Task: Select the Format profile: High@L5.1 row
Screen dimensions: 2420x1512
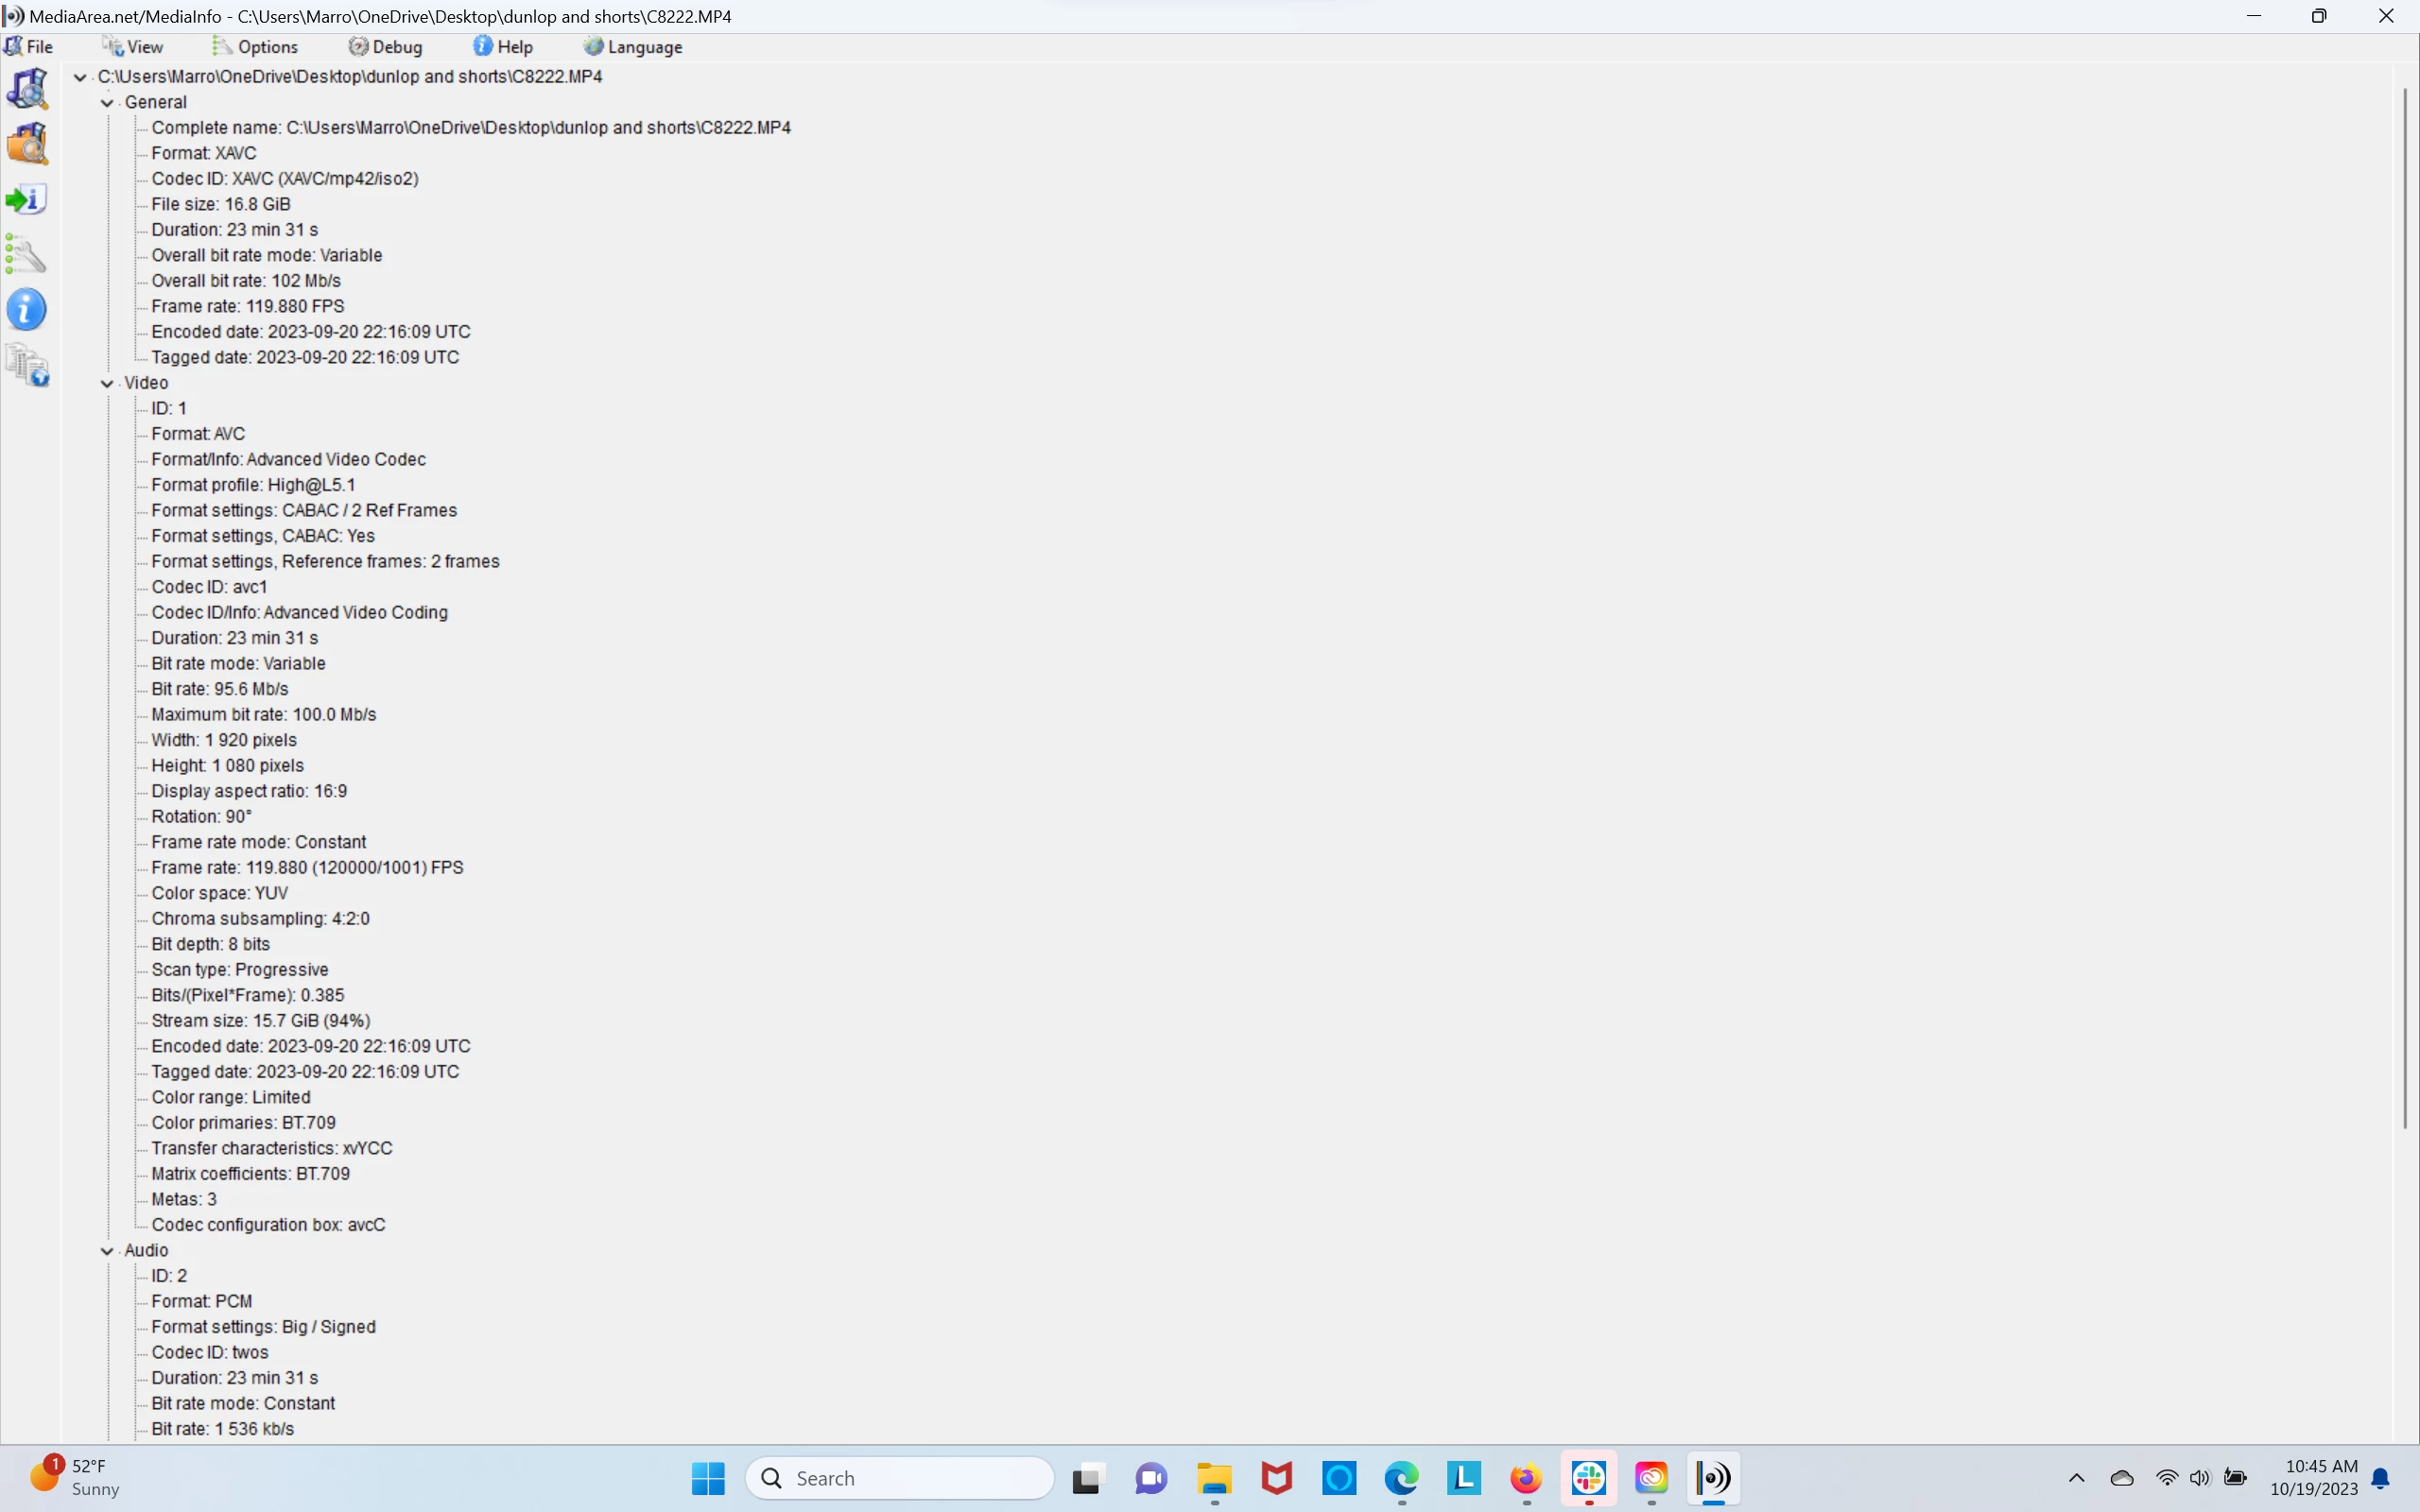Action: coord(253,485)
